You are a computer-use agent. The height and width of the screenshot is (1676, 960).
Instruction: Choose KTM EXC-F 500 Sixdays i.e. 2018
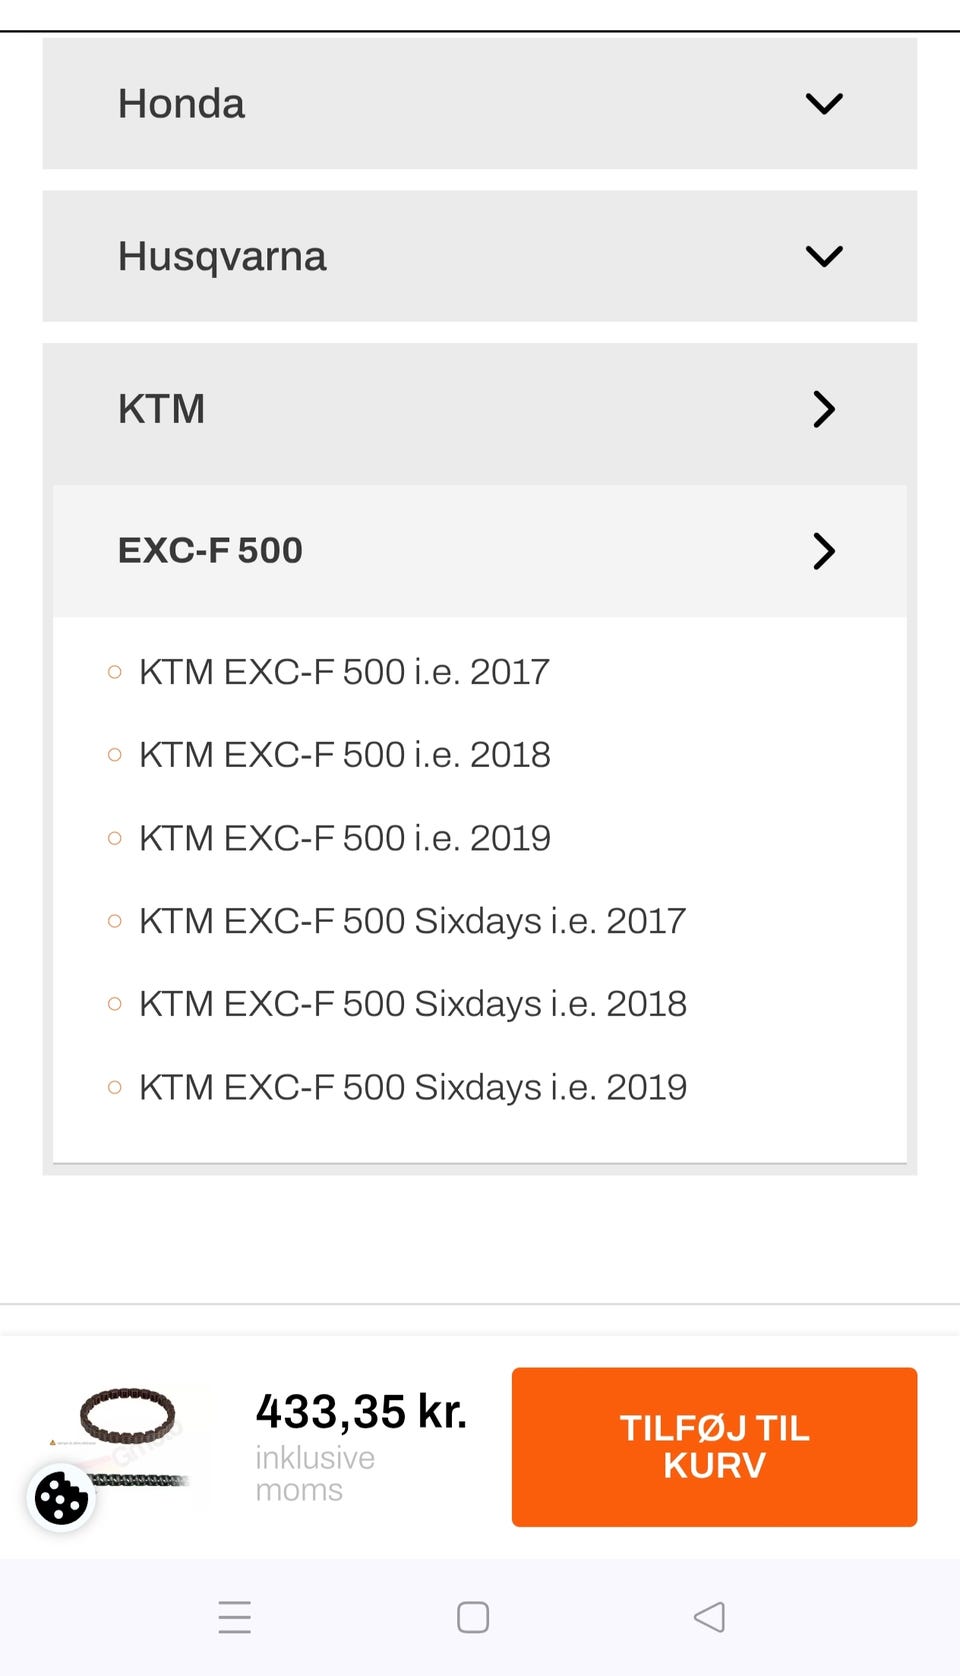pyautogui.click(x=412, y=1004)
